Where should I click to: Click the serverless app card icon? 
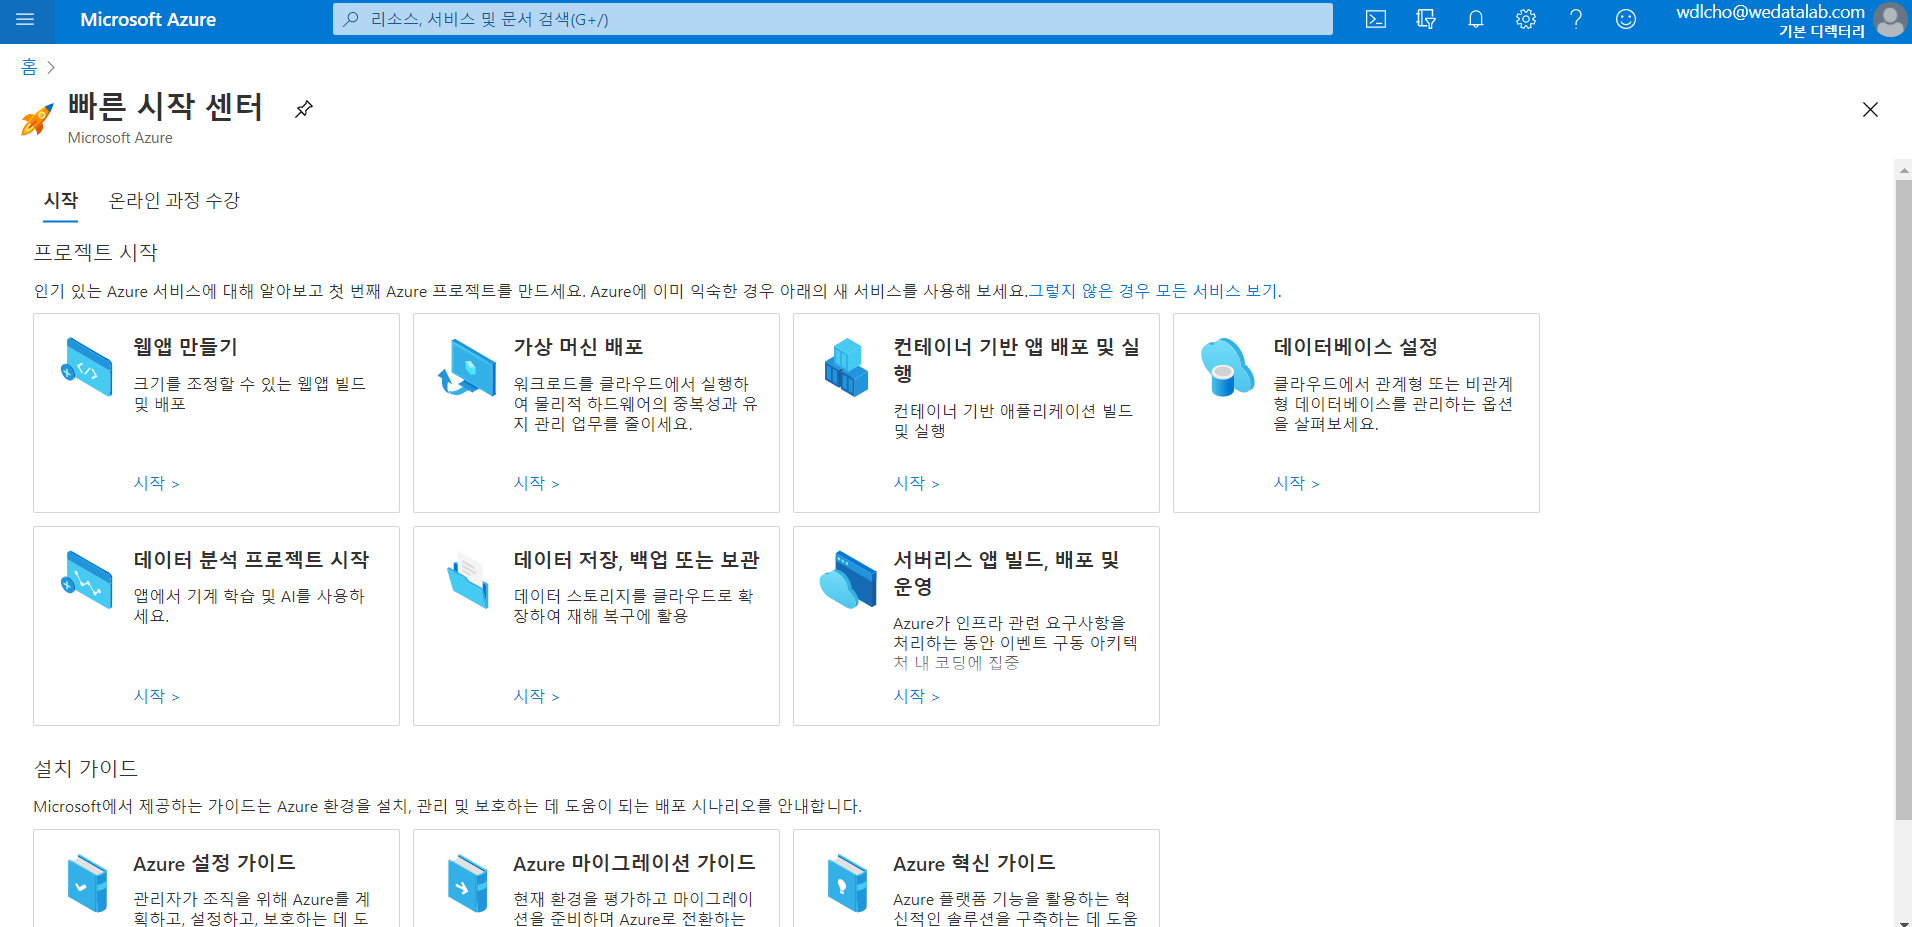click(x=848, y=579)
